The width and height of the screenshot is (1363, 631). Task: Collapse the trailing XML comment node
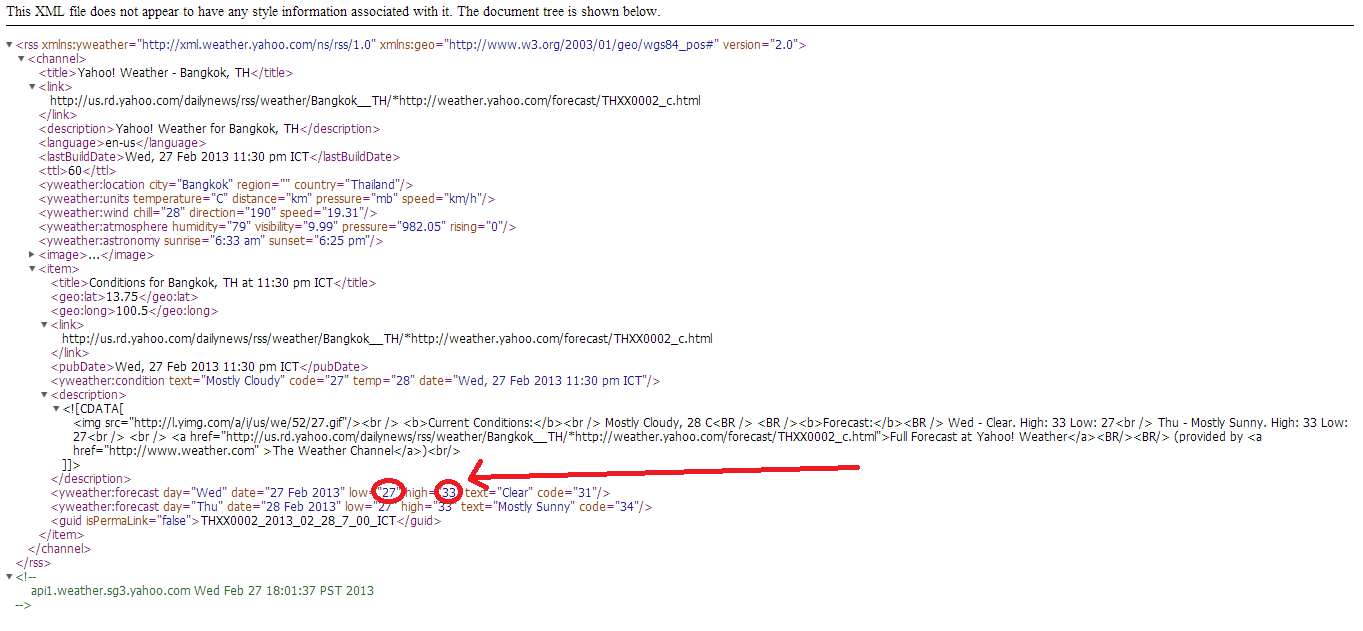pyautogui.click(x=9, y=577)
